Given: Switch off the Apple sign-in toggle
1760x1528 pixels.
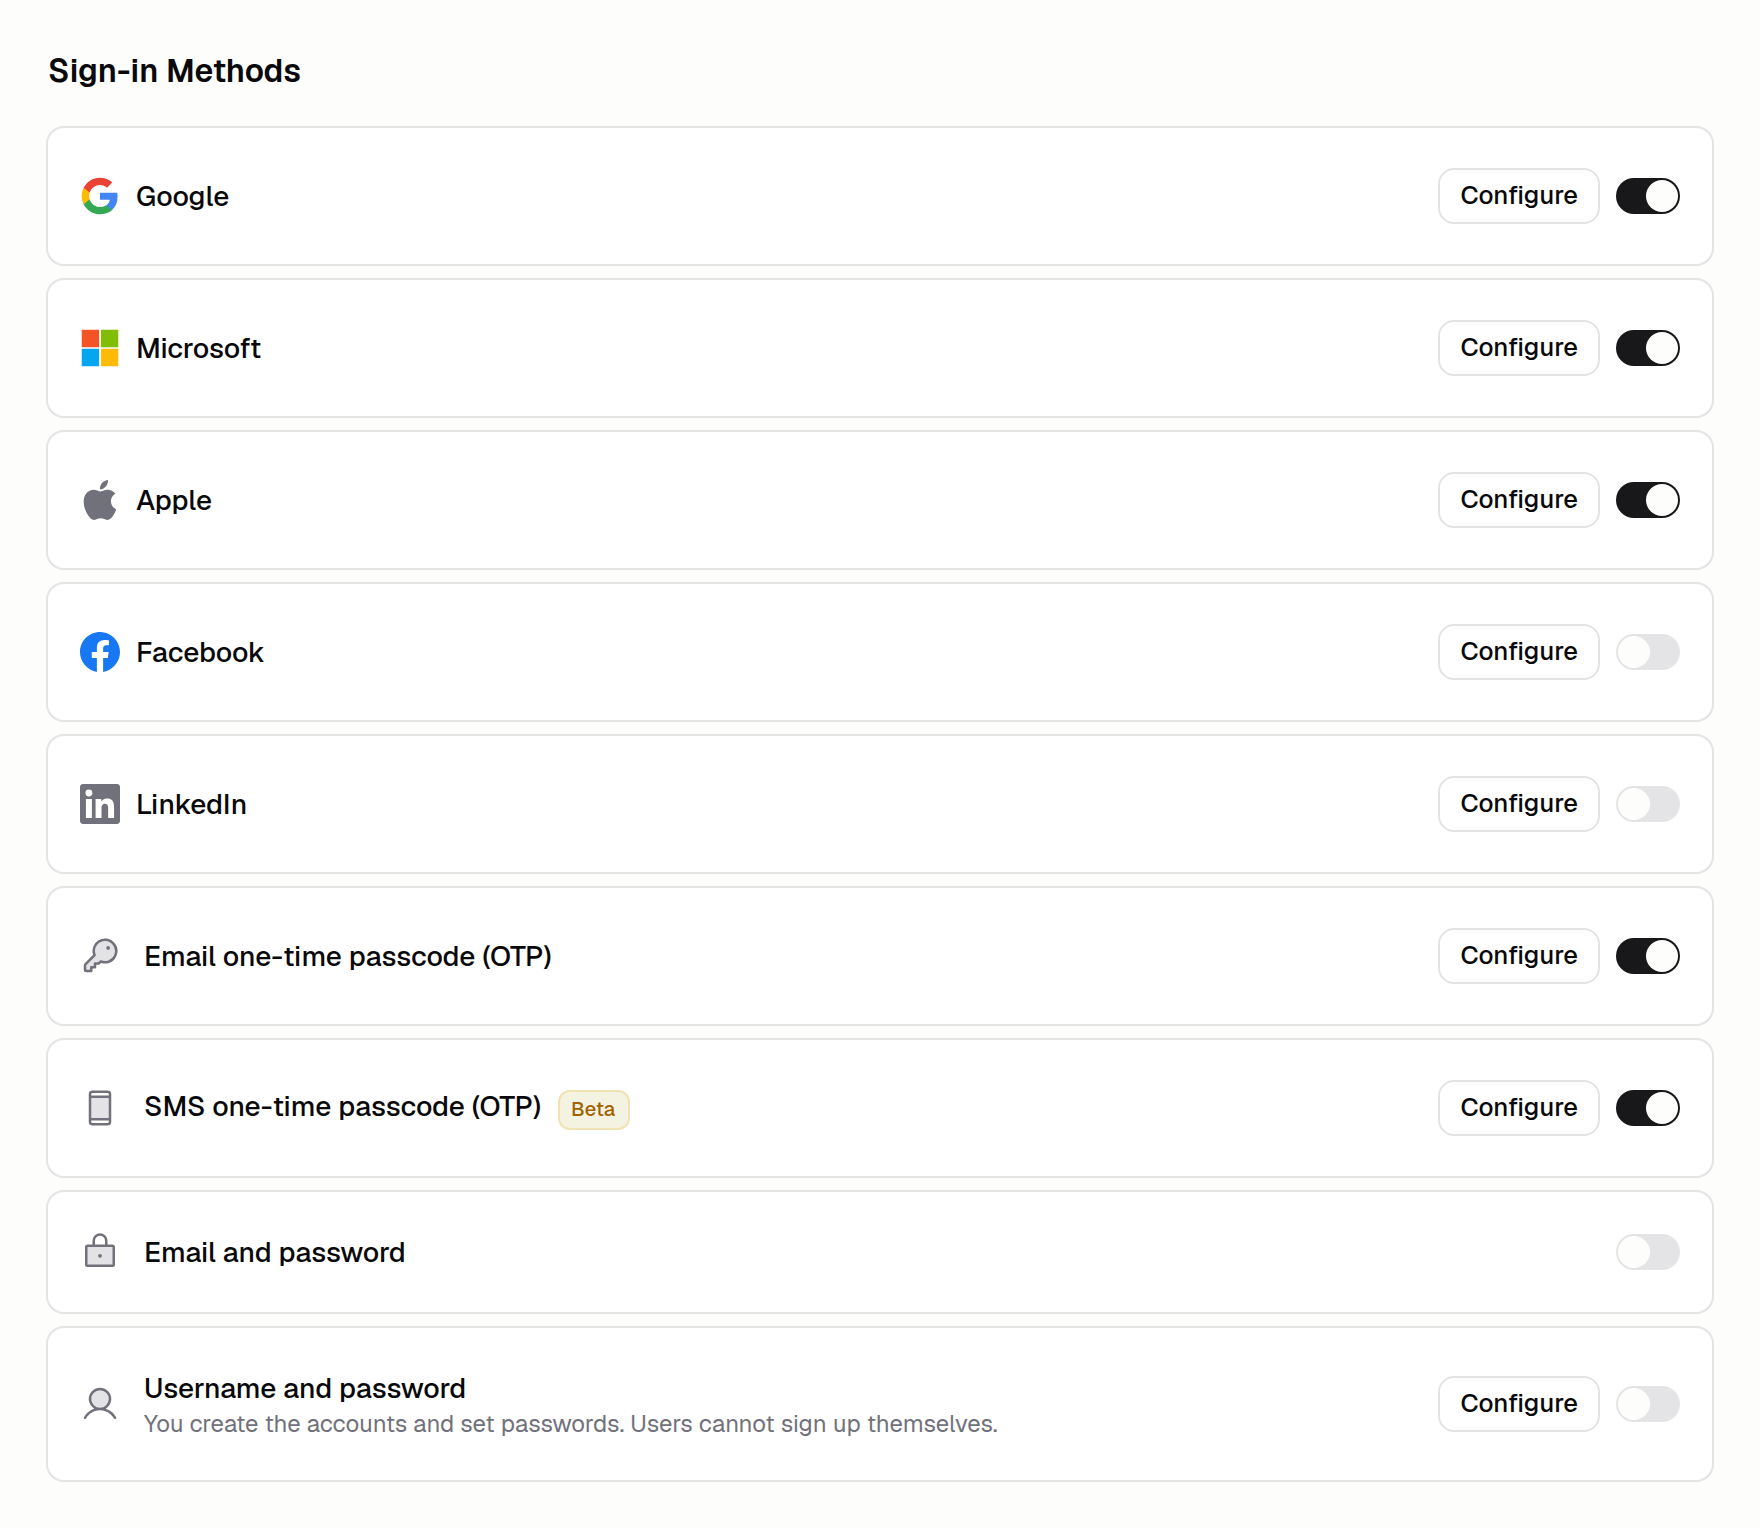Looking at the screenshot, I should [1648, 500].
